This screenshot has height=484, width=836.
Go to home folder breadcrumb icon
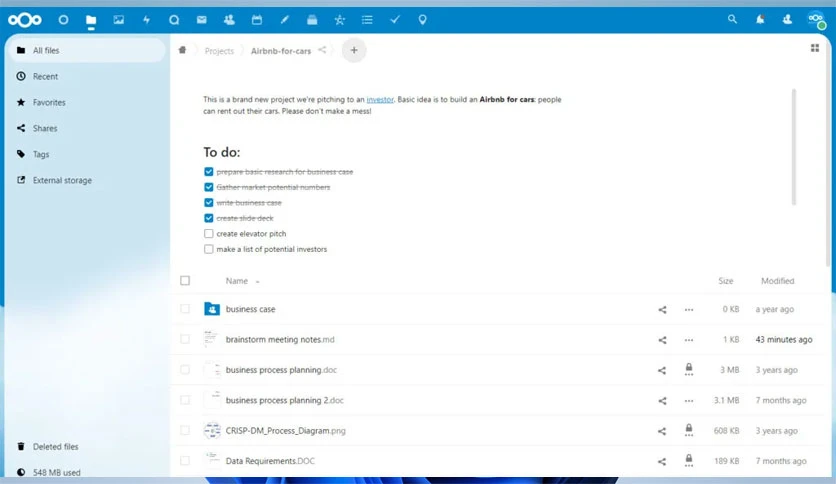coord(182,50)
